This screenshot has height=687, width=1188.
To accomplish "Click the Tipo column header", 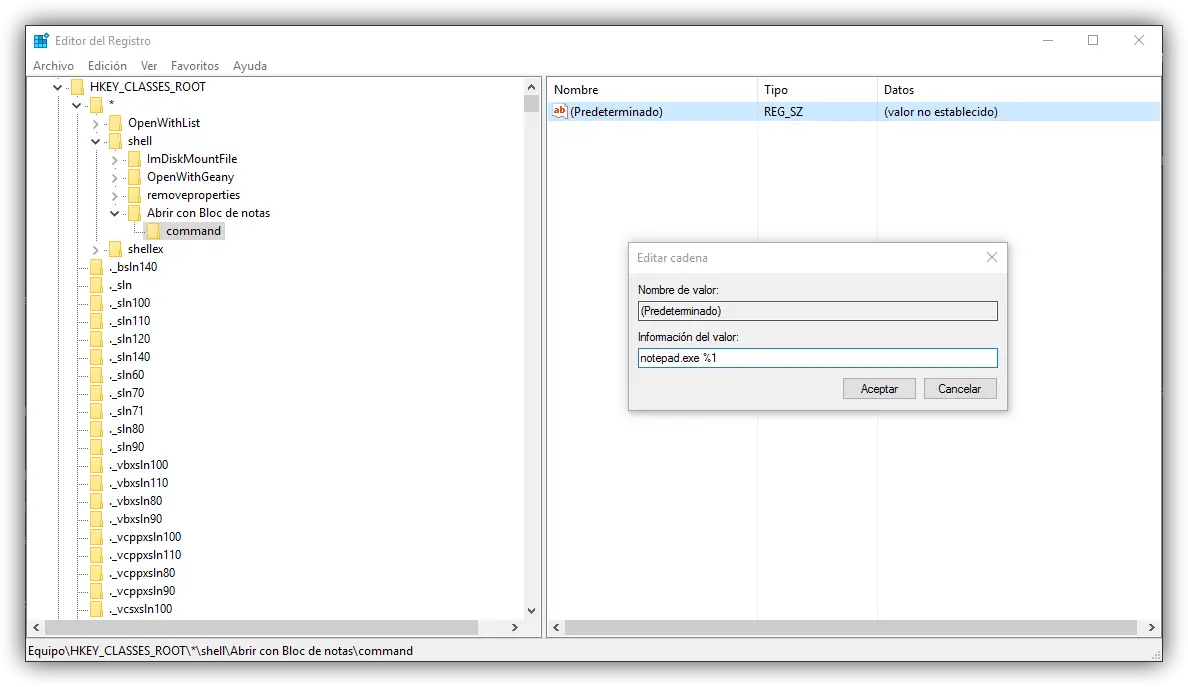I will point(817,89).
